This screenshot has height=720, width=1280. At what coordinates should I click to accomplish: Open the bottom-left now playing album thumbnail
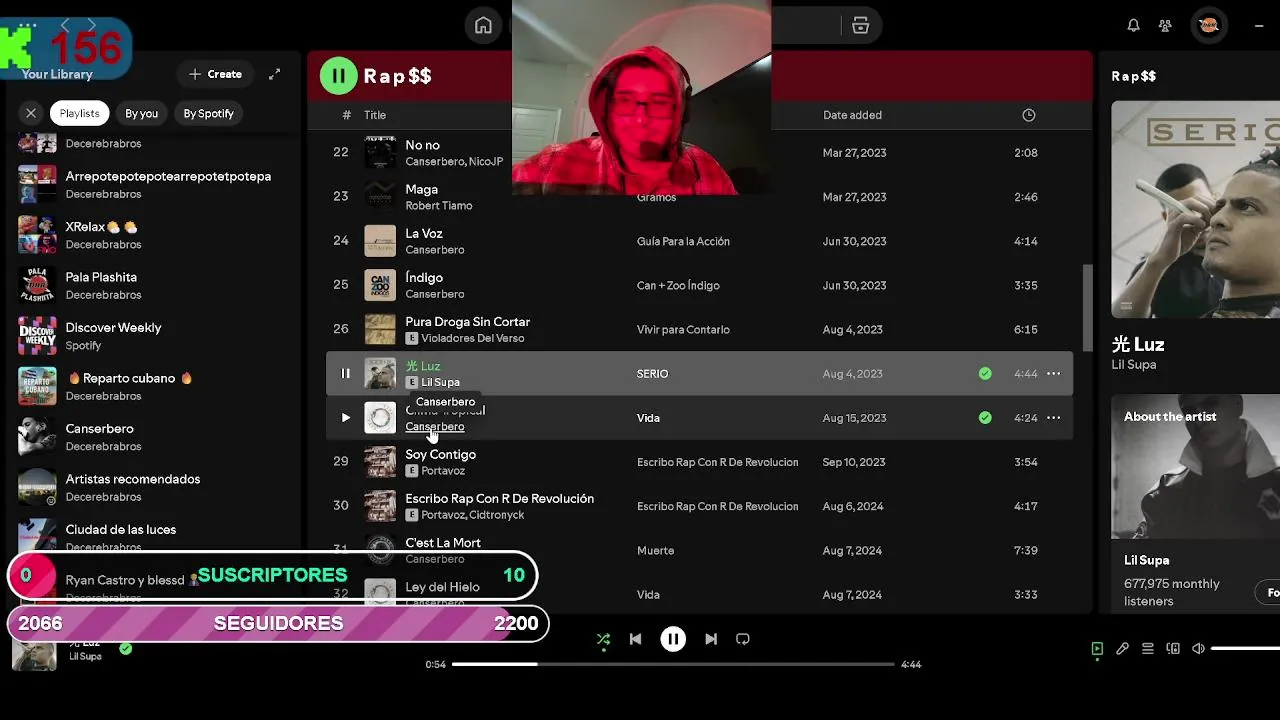click(34, 650)
